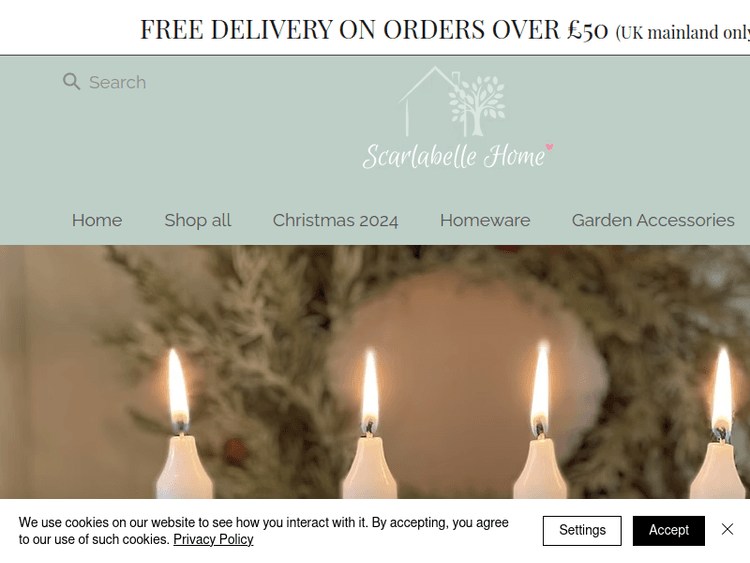Select the Homeware menu item
750x563 pixels.
485,221
